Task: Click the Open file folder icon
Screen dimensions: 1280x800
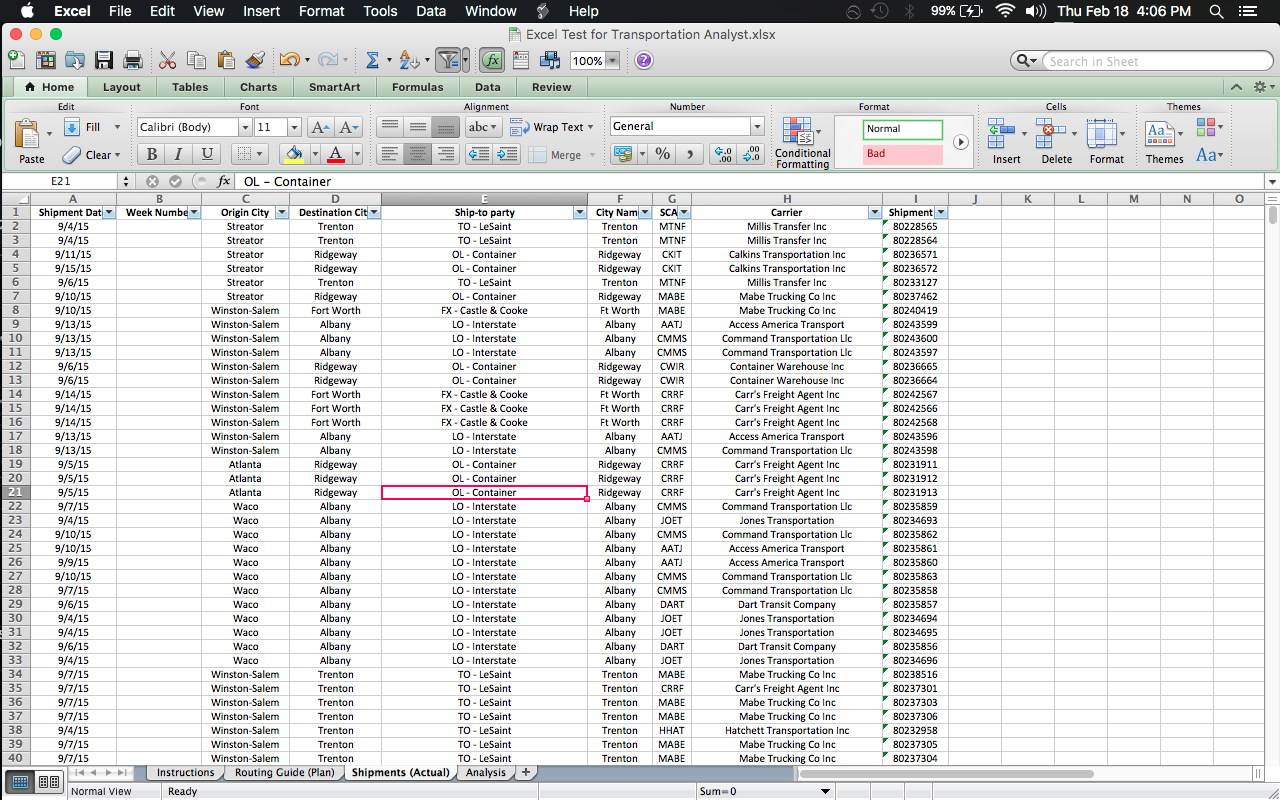Action: coord(75,60)
